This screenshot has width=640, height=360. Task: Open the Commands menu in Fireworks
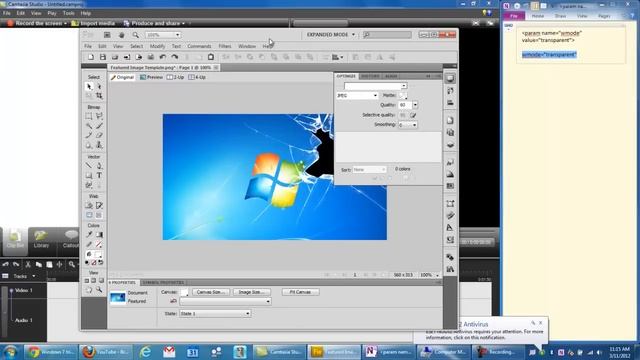[199, 46]
